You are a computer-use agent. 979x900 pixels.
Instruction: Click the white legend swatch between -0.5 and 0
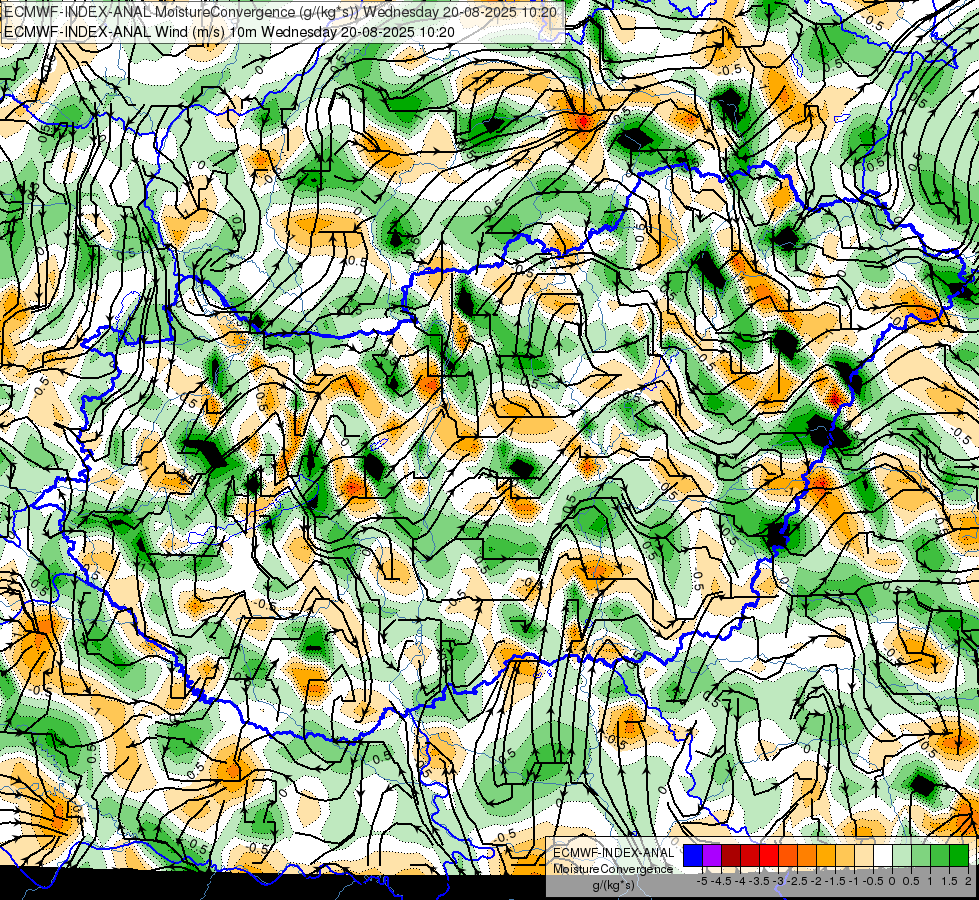[883, 855]
